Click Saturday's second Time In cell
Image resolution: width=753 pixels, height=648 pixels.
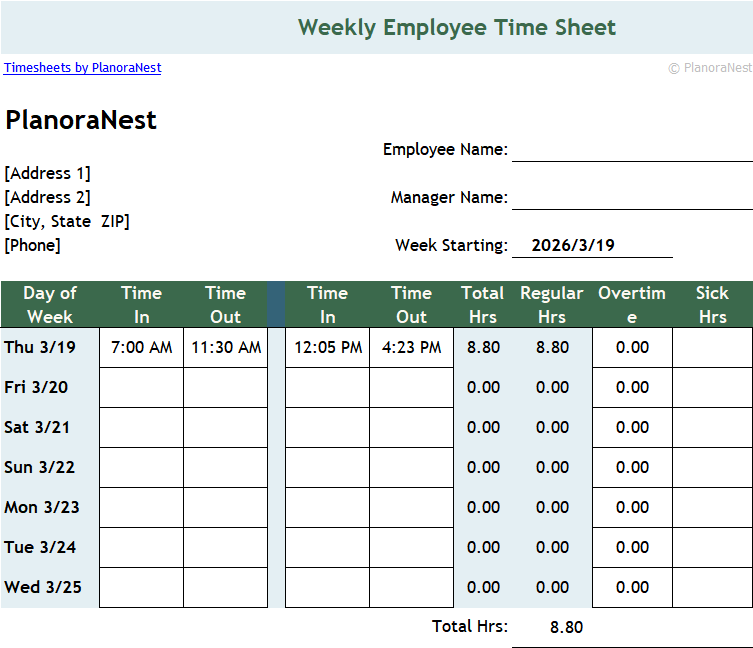coord(328,428)
